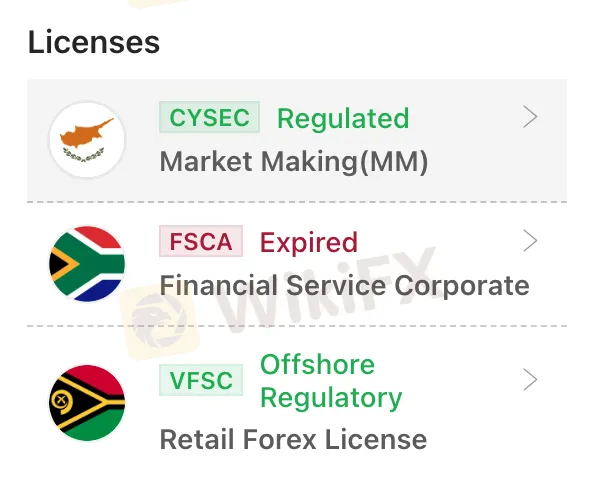This screenshot has width=600, height=498.
Task: Open the Offshore Regulatory status label
Action: click(x=330, y=380)
